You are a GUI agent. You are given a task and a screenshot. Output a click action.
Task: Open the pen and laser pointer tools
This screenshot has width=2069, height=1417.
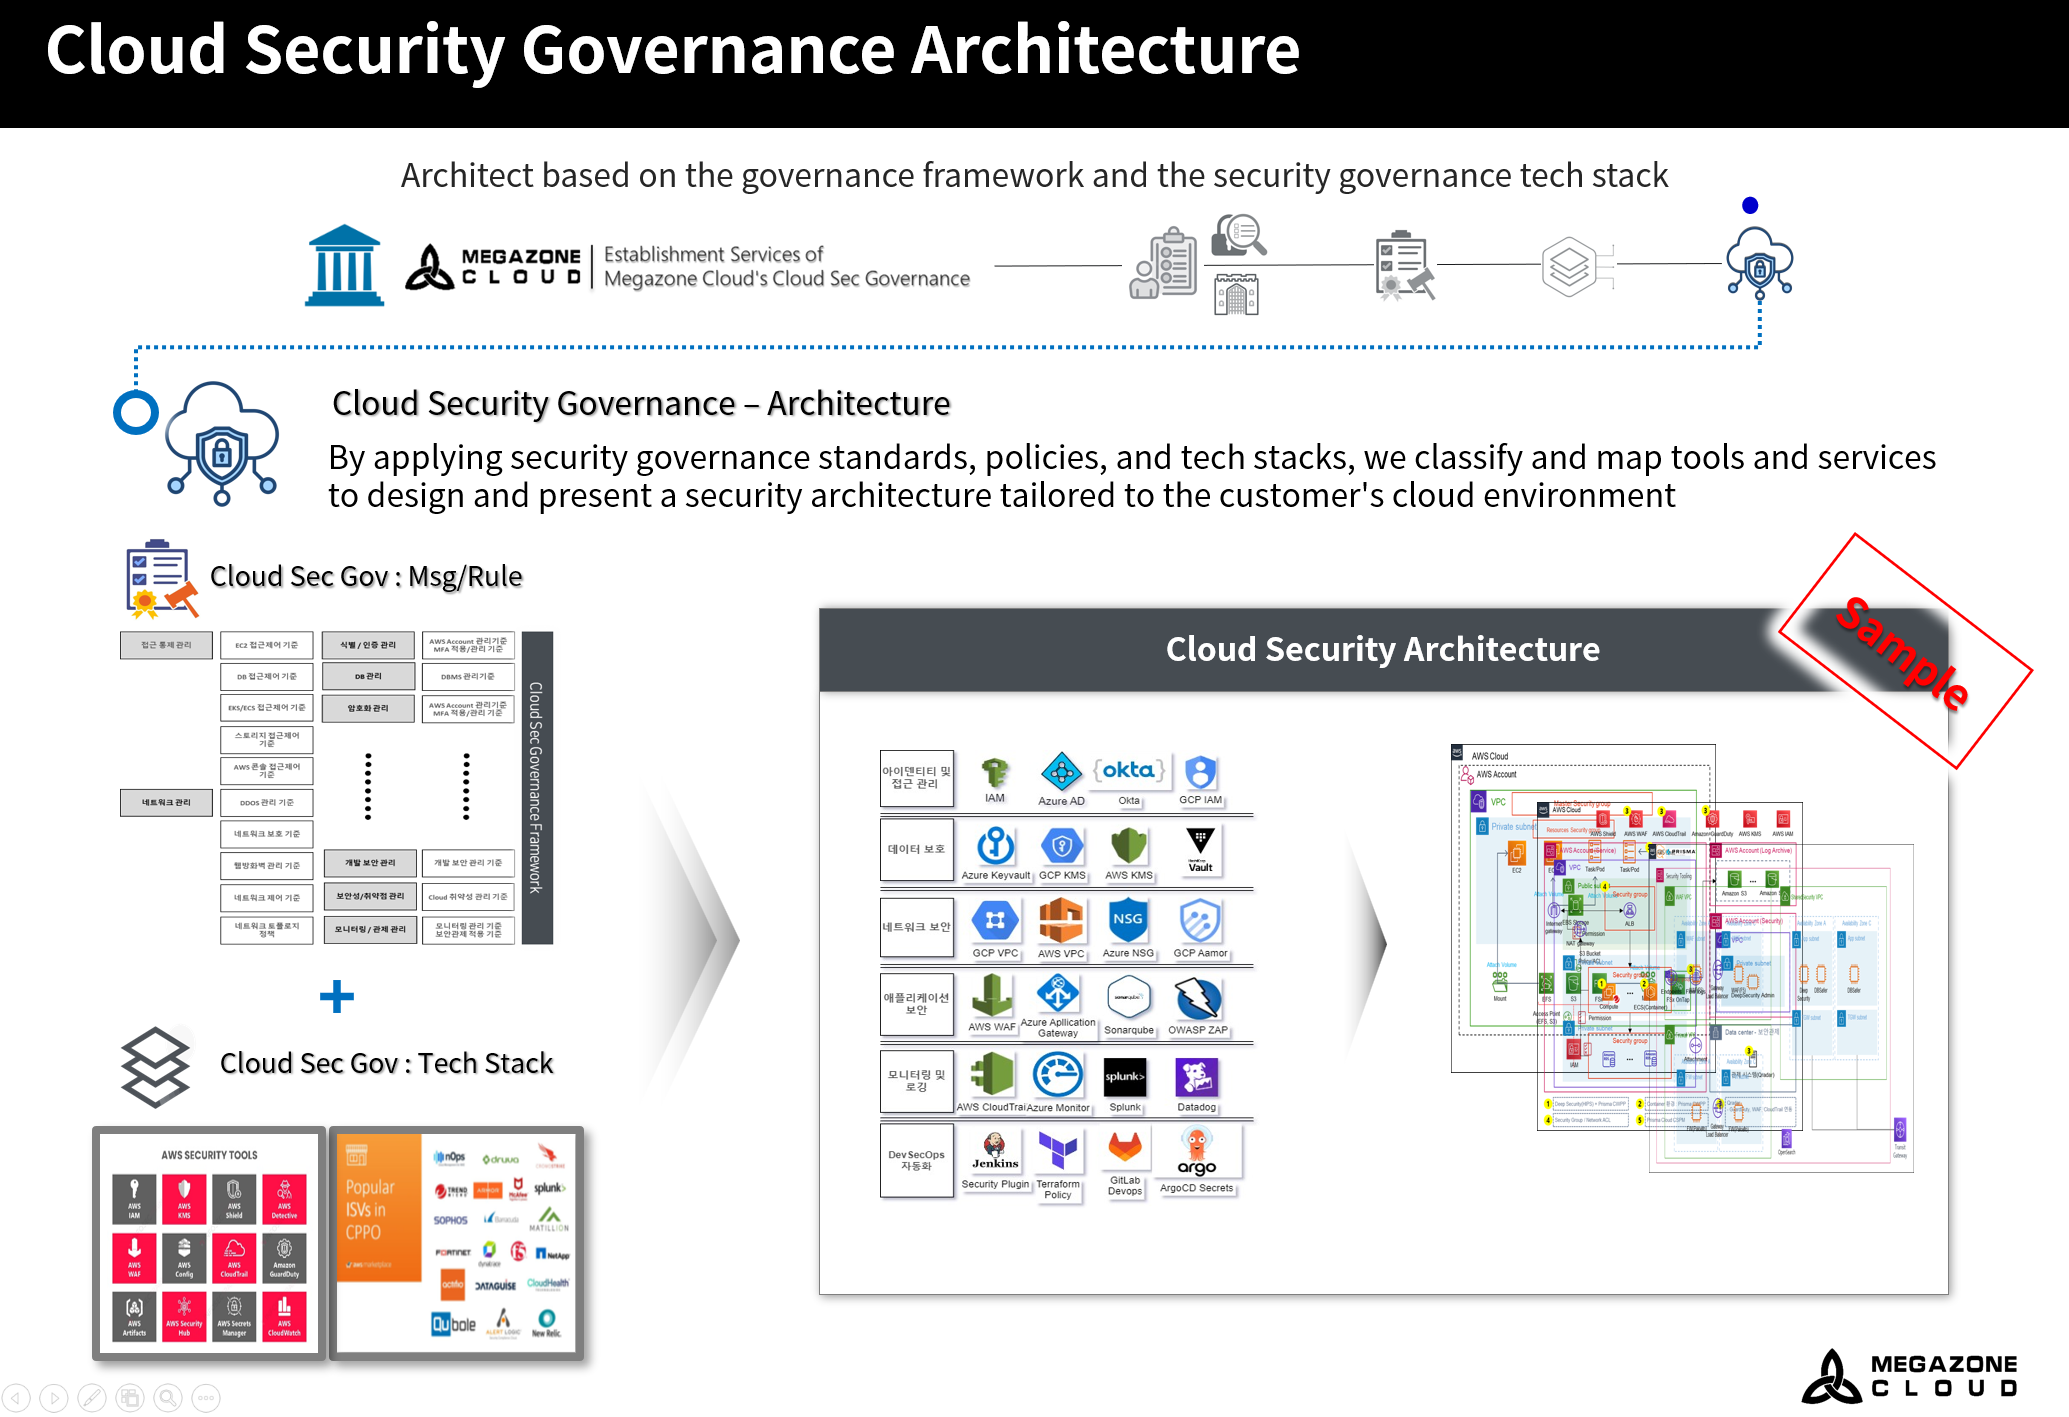pos(92,1397)
